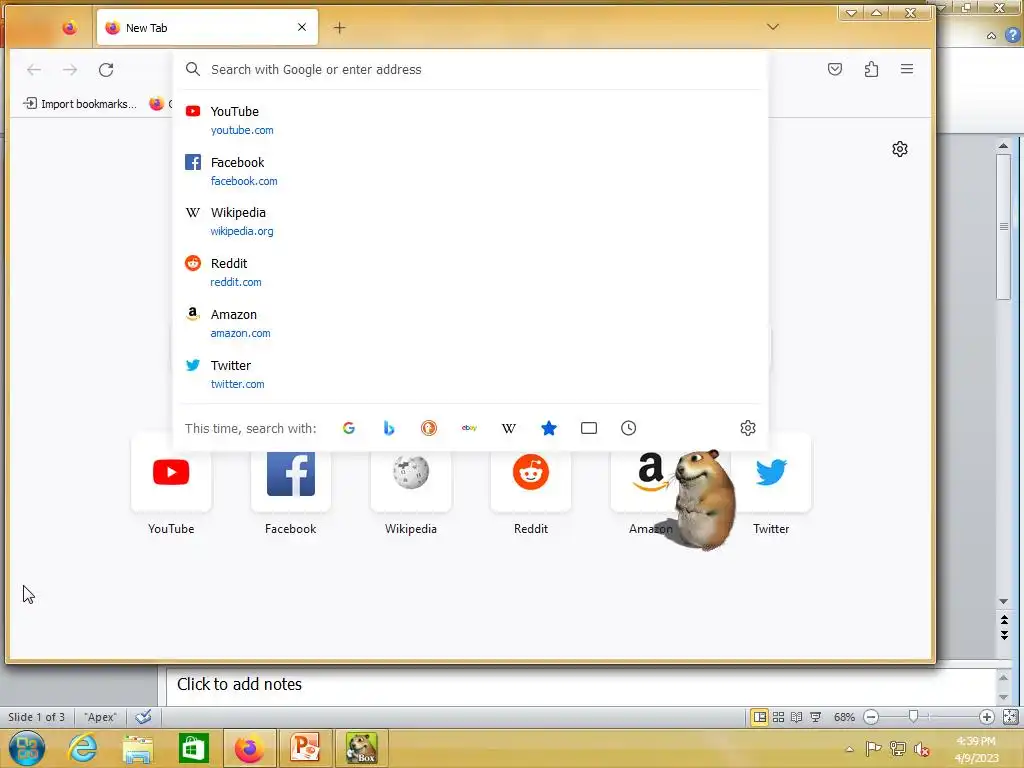Expand the list all tabs chevron
Image resolution: width=1024 pixels, height=768 pixels.
tap(773, 27)
